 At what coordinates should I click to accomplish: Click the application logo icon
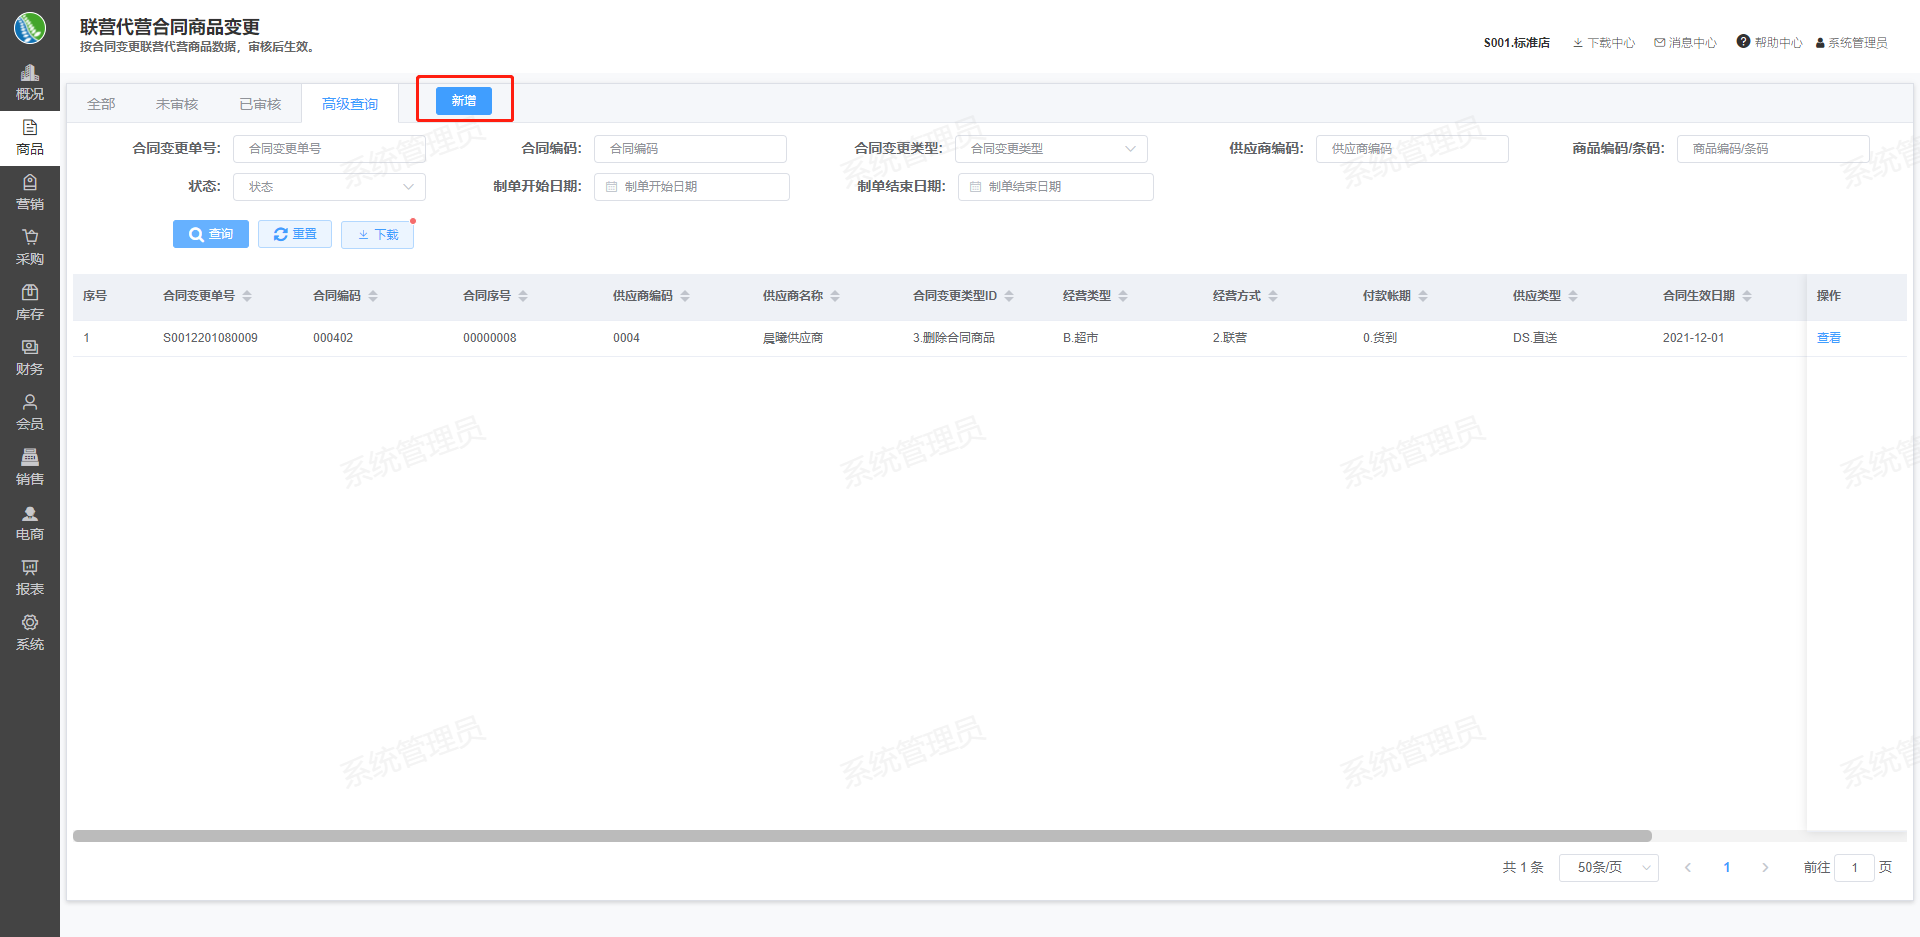point(30,27)
